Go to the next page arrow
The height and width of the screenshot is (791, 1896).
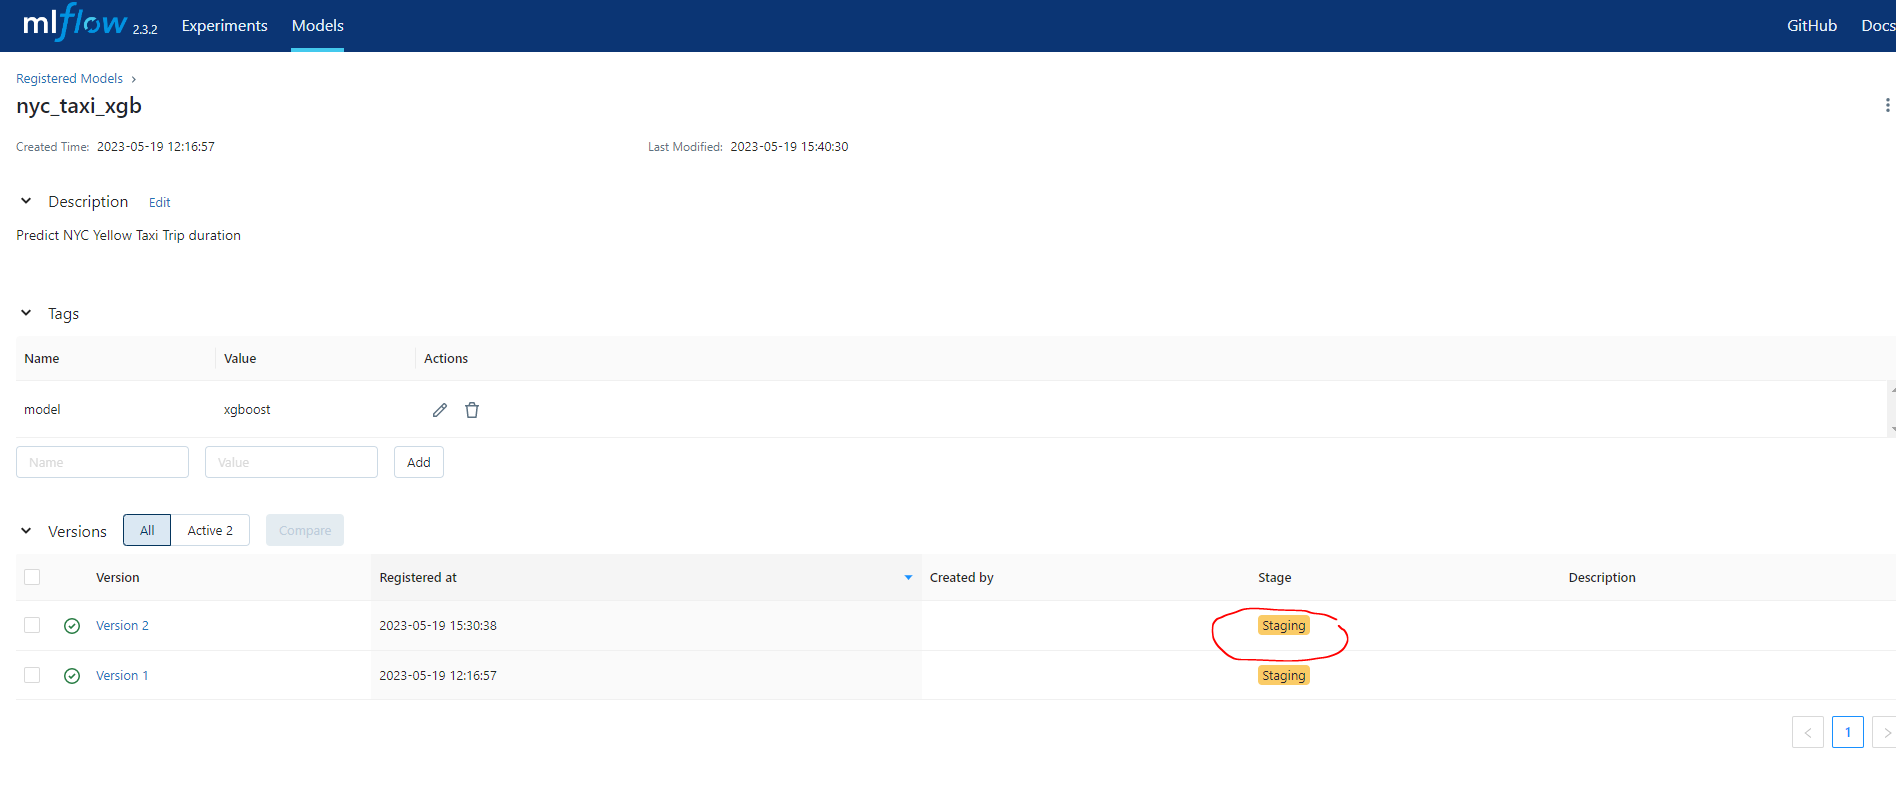tap(1885, 732)
